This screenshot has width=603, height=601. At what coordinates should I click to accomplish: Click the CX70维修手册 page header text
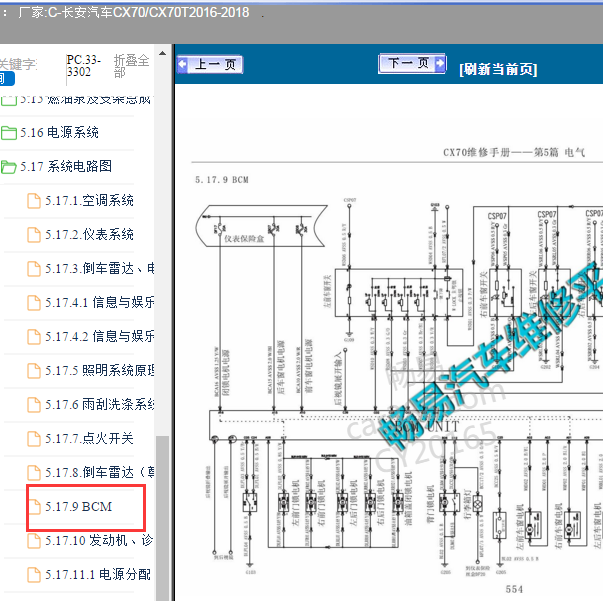coord(514,152)
